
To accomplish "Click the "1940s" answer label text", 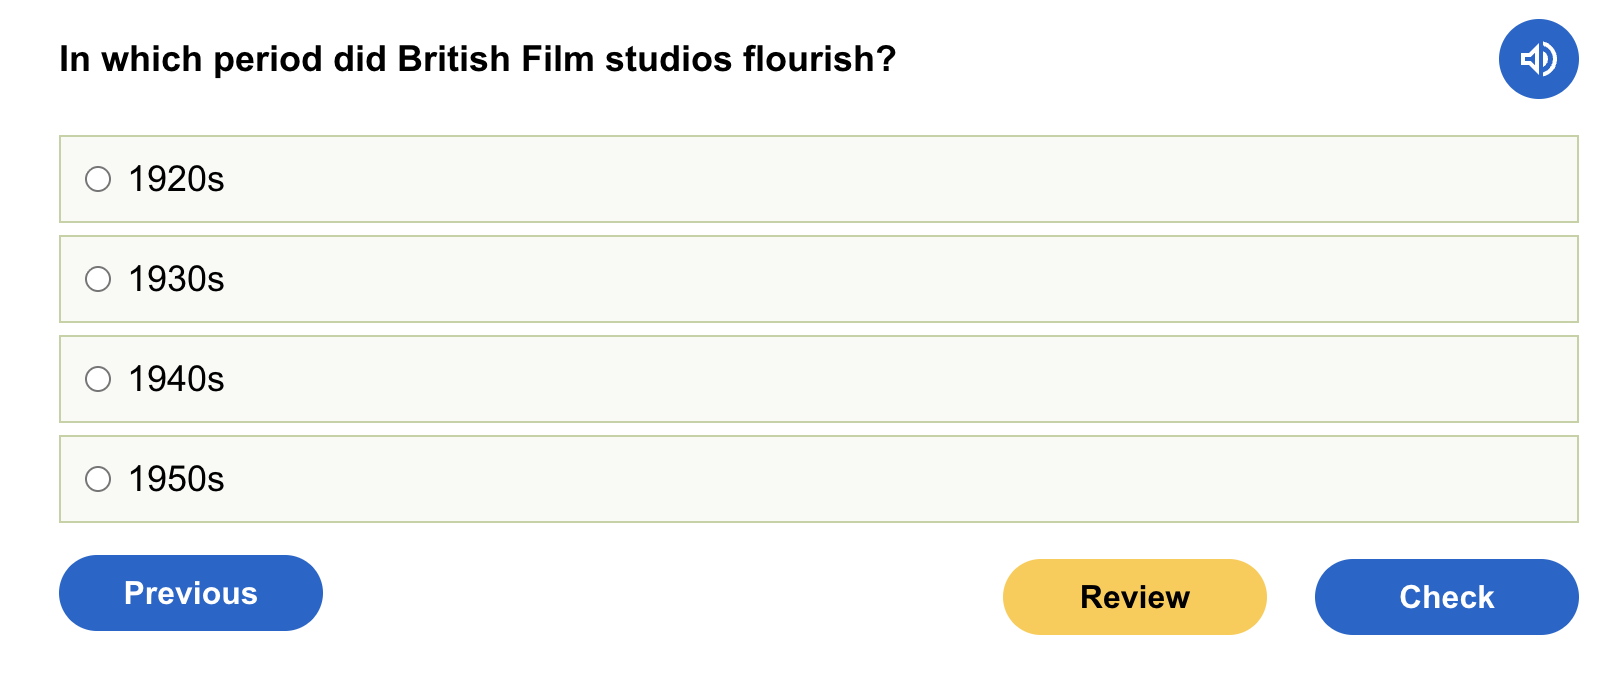I will pos(176,379).
